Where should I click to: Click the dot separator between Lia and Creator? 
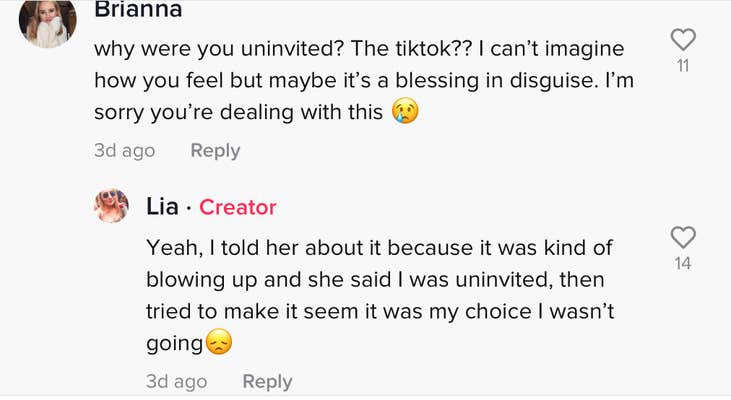pos(189,208)
